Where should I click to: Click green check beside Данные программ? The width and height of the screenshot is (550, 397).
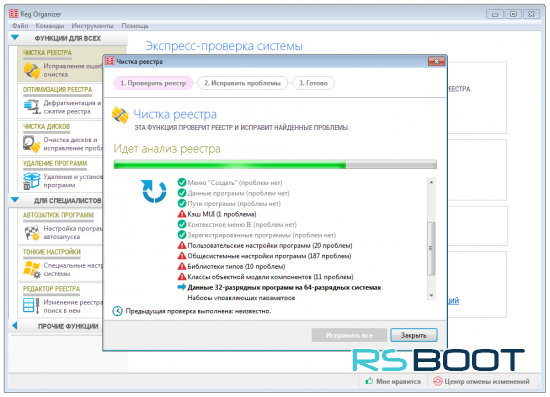[x=182, y=193]
